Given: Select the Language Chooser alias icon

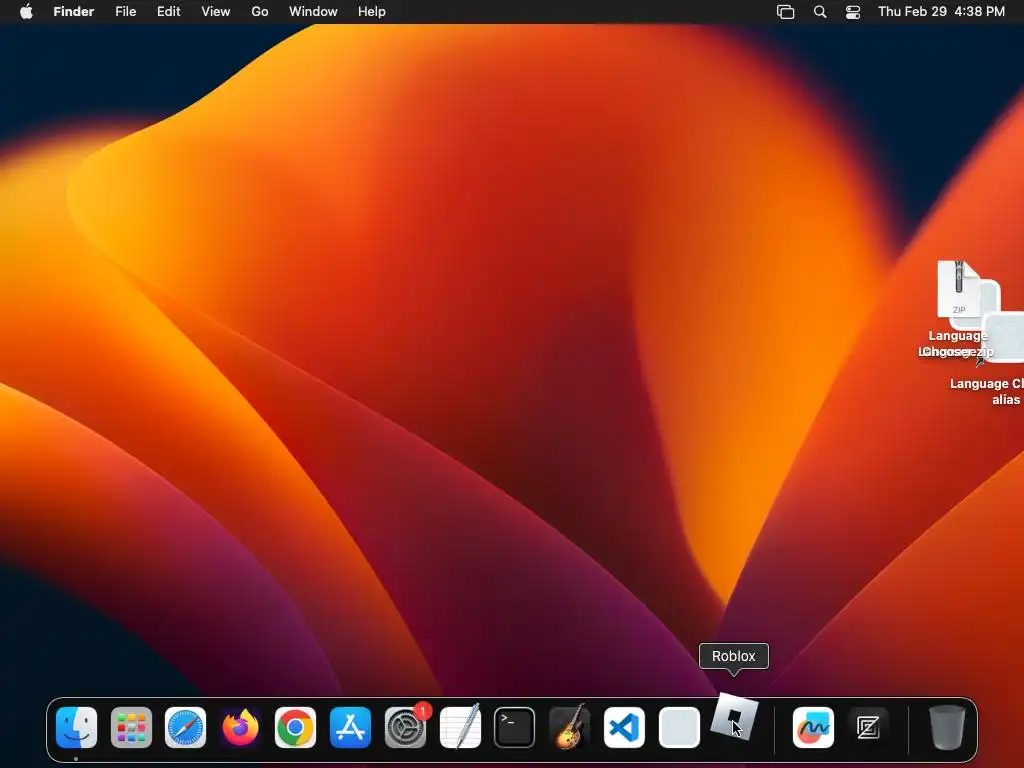Looking at the screenshot, I should tap(1004, 338).
